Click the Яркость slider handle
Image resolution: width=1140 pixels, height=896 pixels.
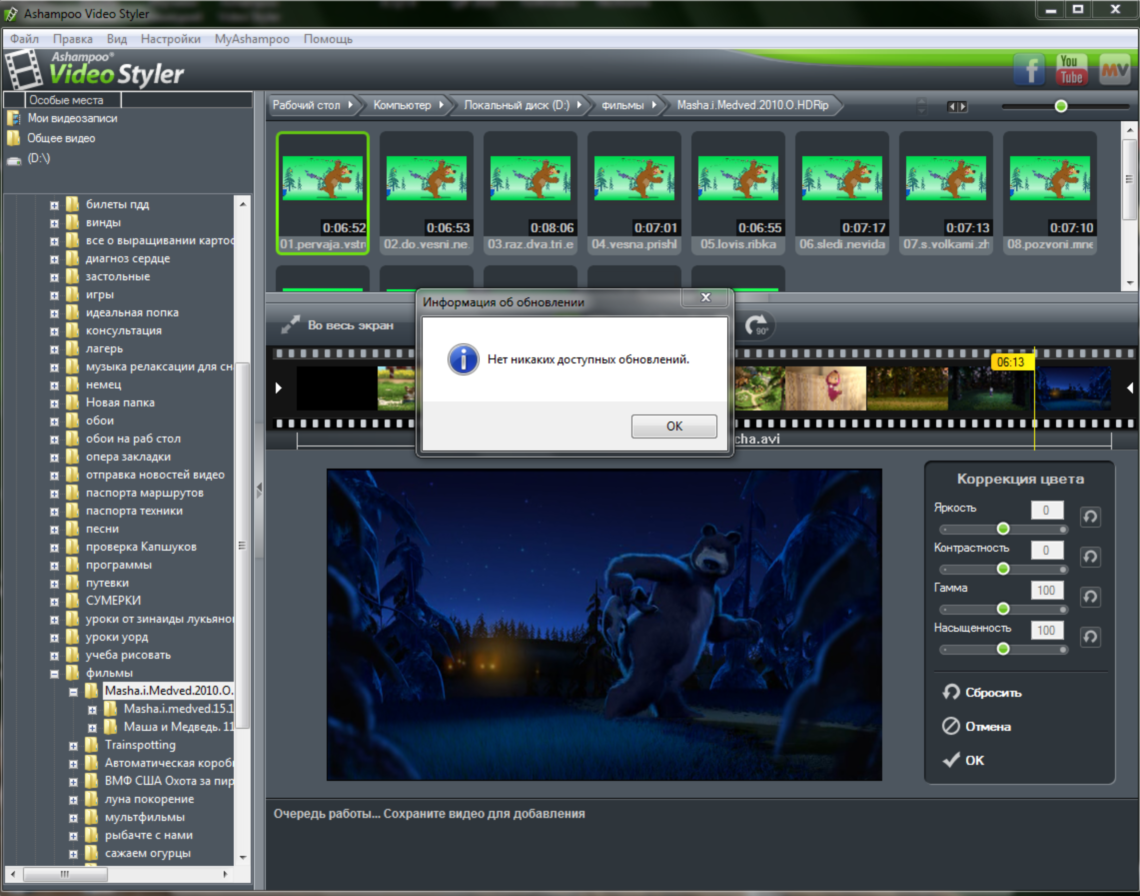coord(1003,529)
